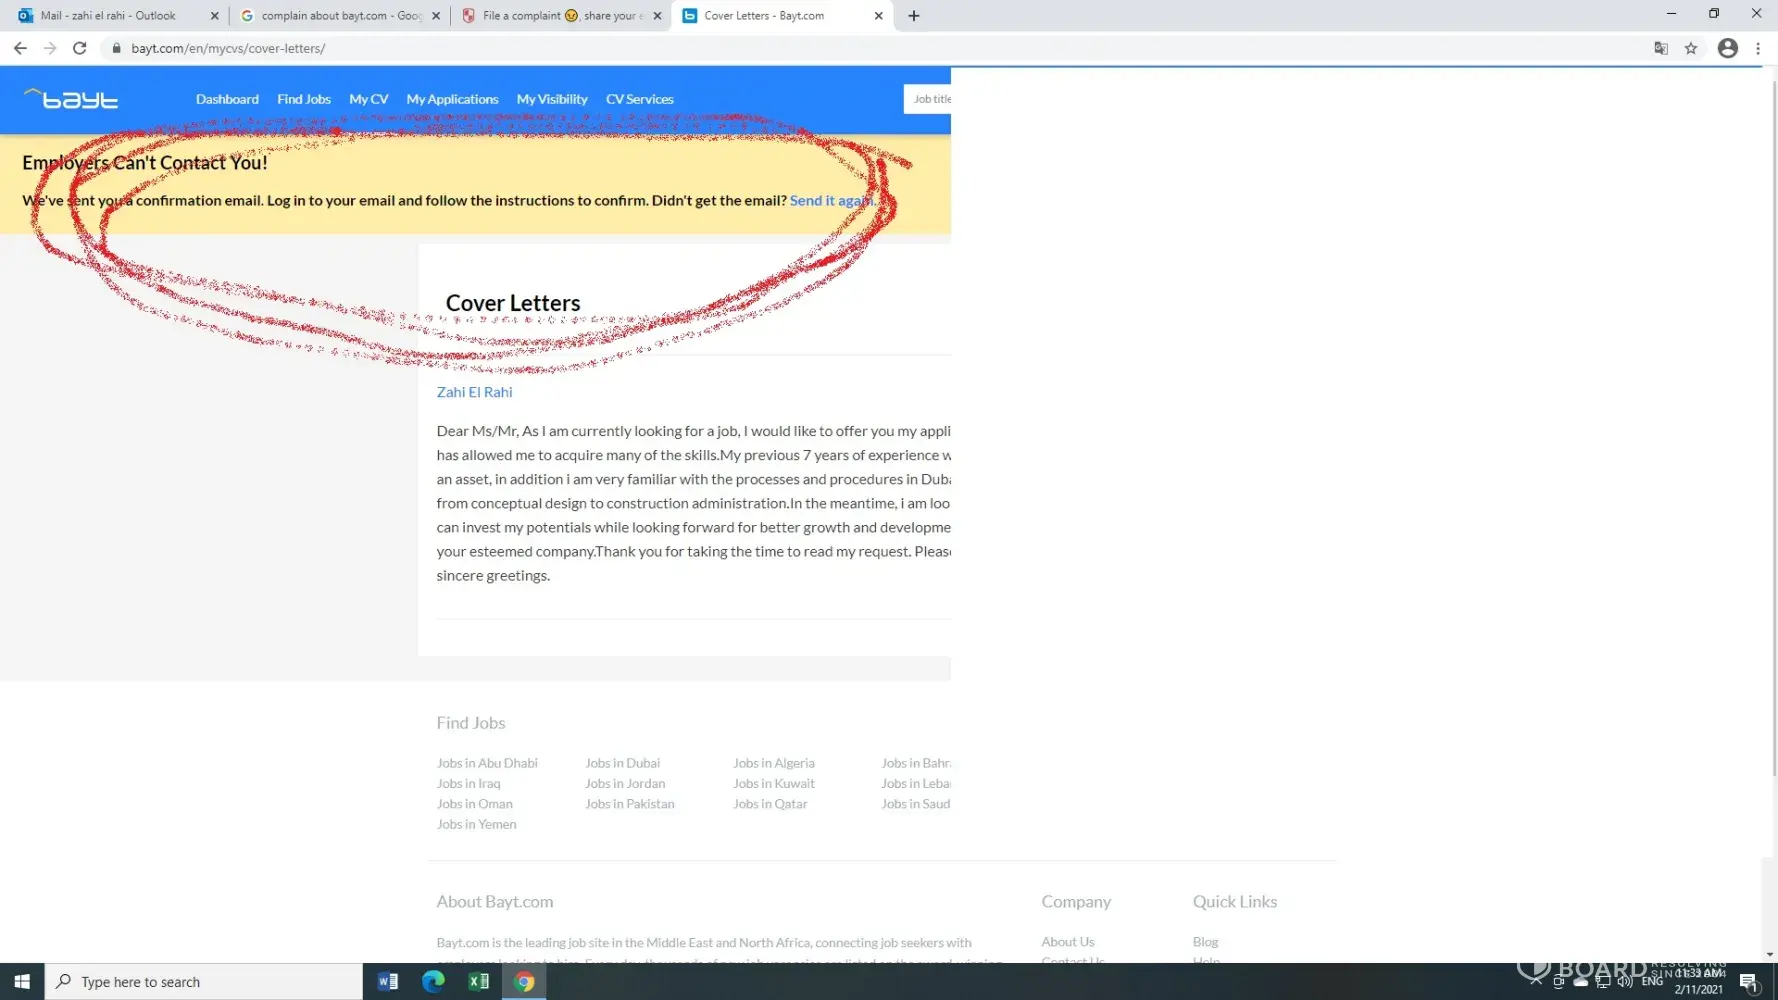The width and height of the screenshot is (1778, 1000).
Task: Open Jobs in Yemen link
Action: [476, 824]
